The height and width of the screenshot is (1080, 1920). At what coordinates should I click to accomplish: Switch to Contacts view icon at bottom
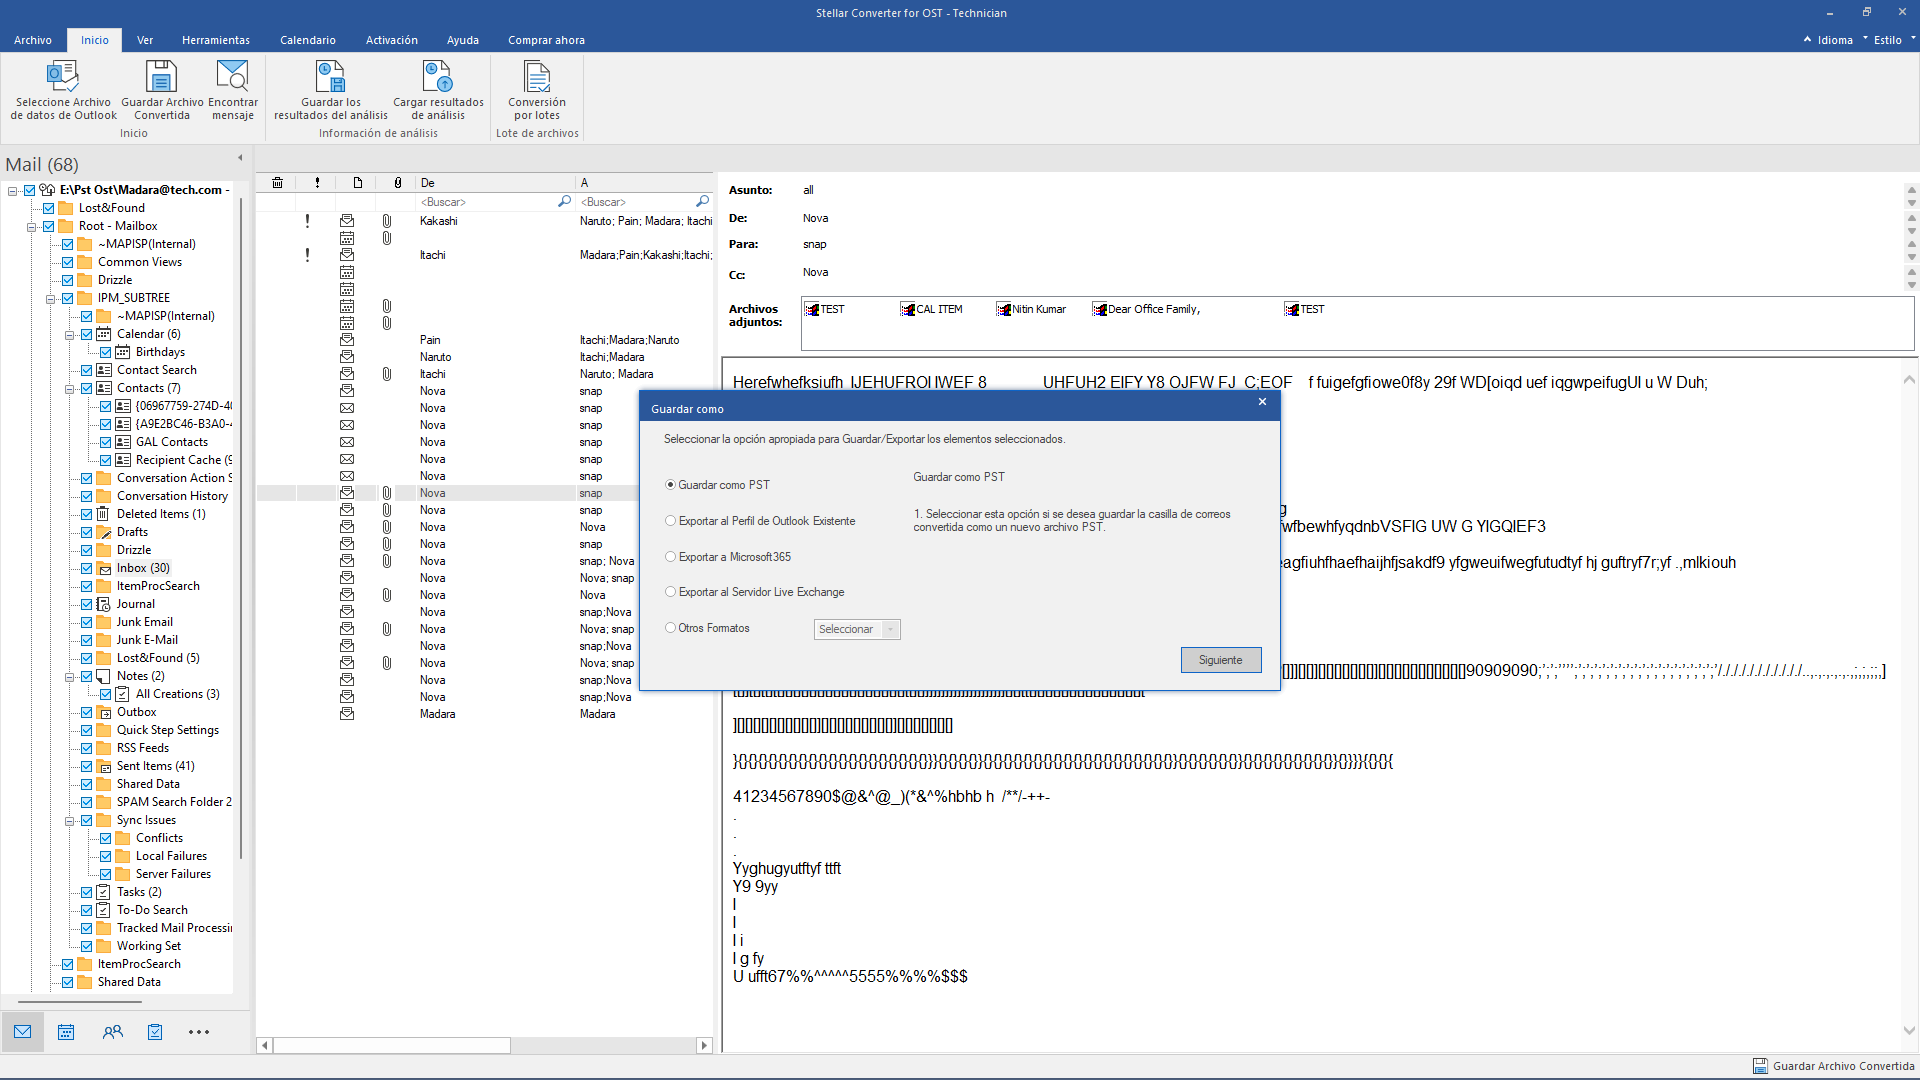(112, 1031)
